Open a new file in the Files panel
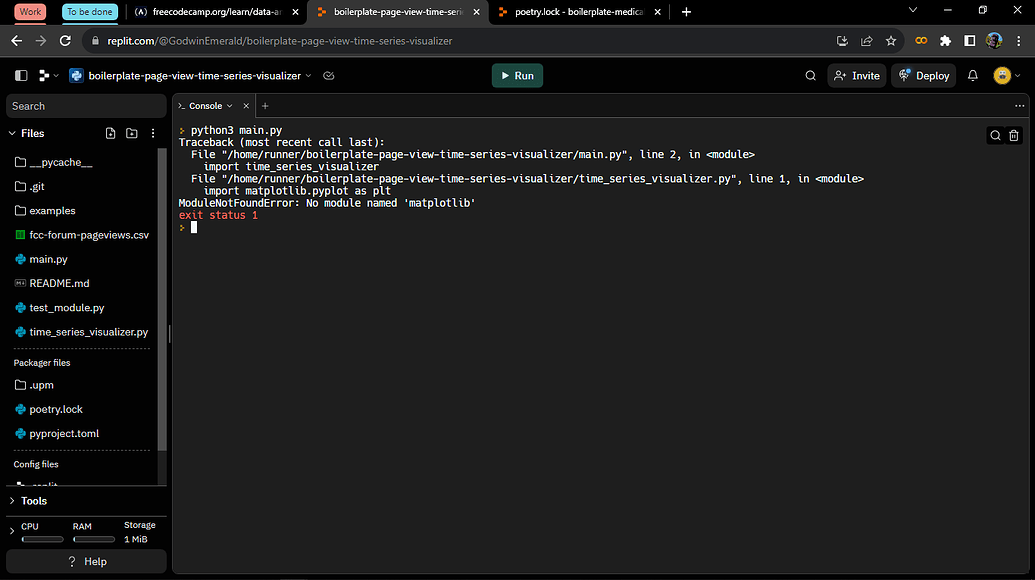Viewport: 1035px width, 580px height. click(x=111, y=133)
